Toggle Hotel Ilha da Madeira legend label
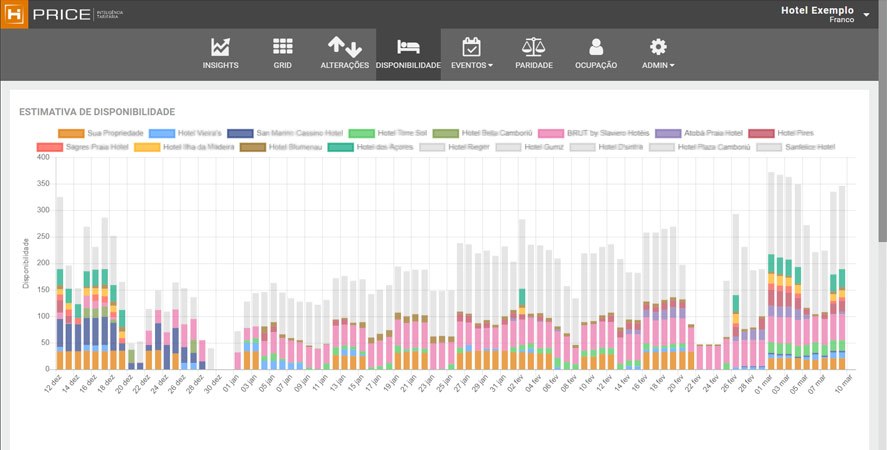Screen dimensions: 887x450 click(x=197, y=147)
